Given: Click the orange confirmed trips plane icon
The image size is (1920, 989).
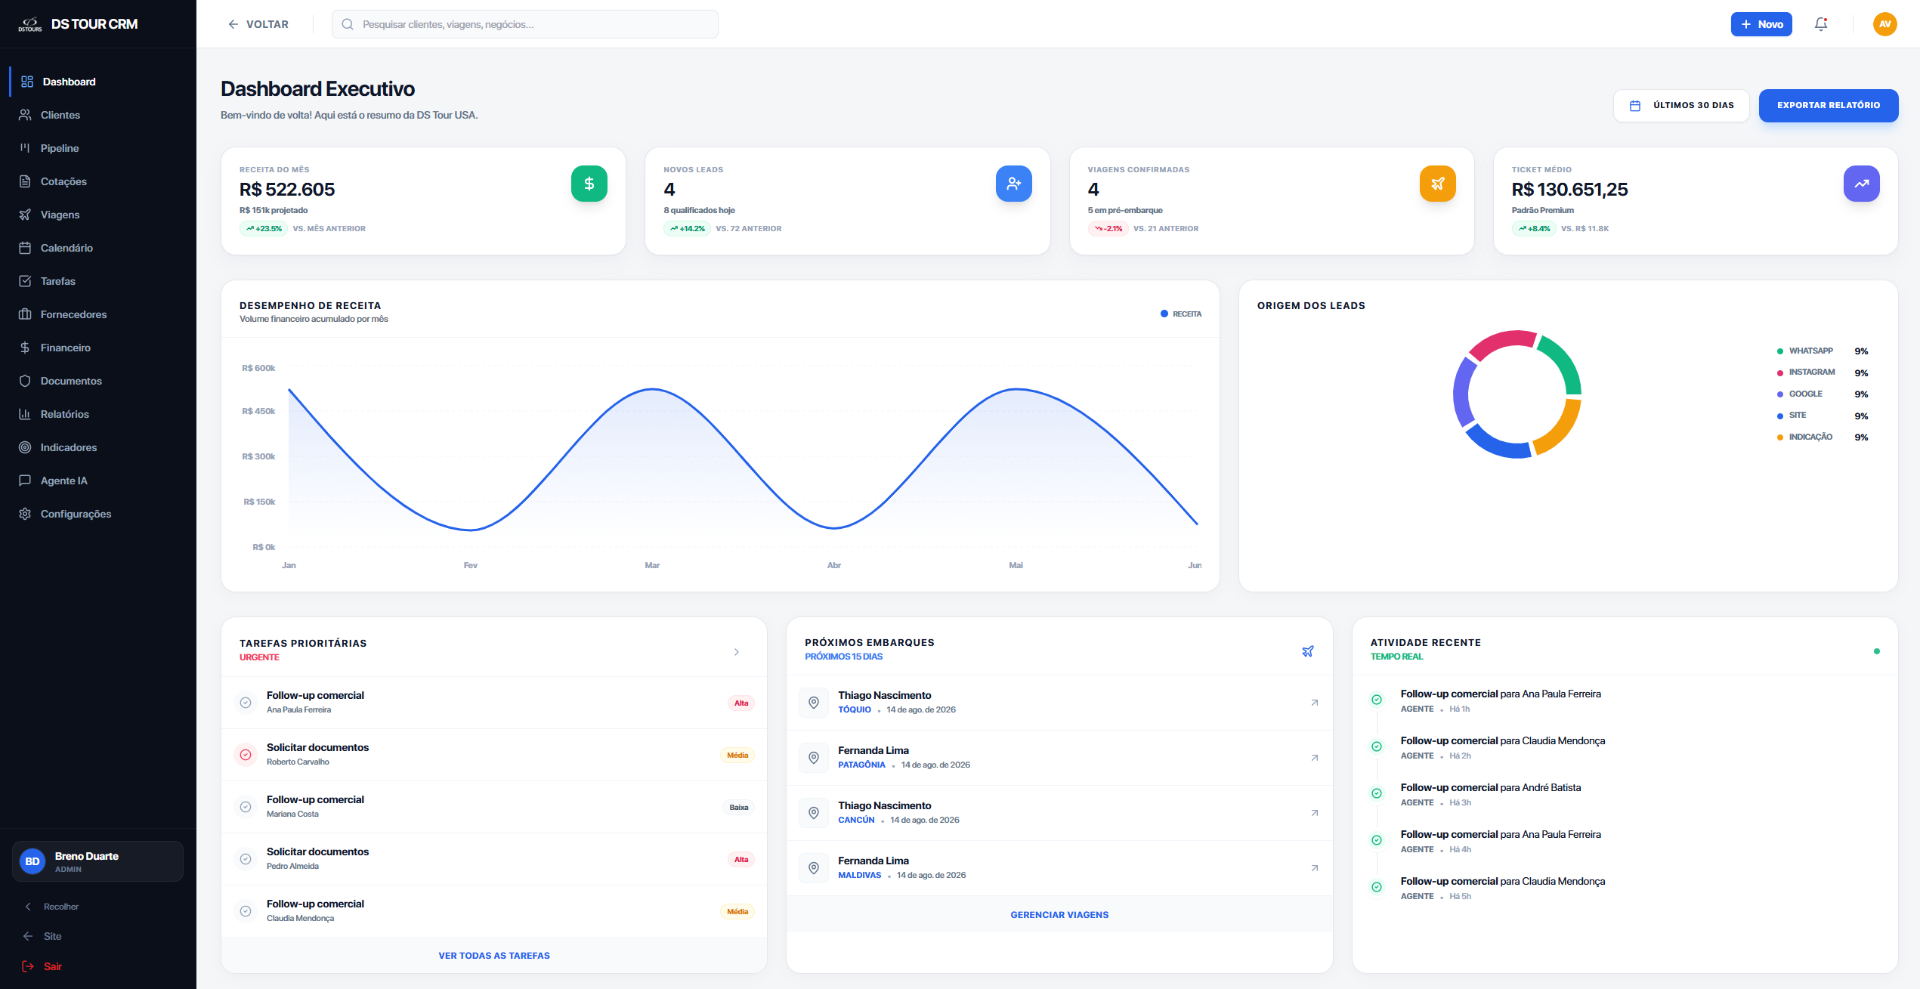Looking at the screenshot, I should 1437,183.
